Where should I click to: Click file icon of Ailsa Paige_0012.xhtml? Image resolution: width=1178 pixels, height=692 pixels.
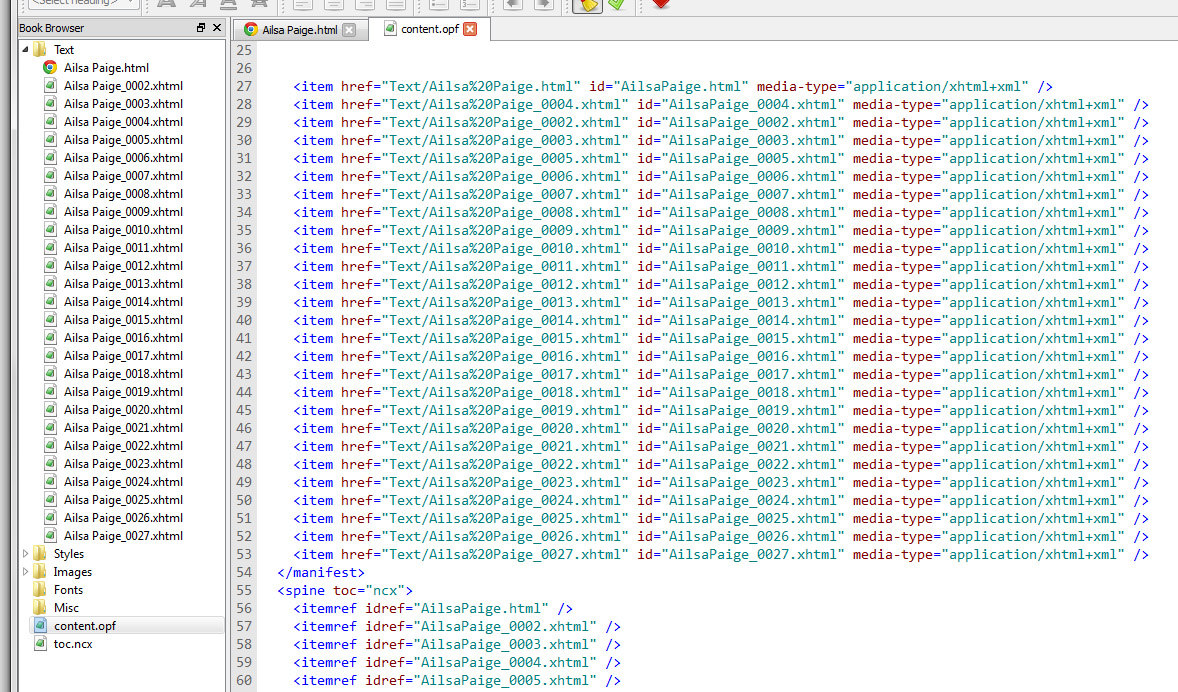point(50,266)
